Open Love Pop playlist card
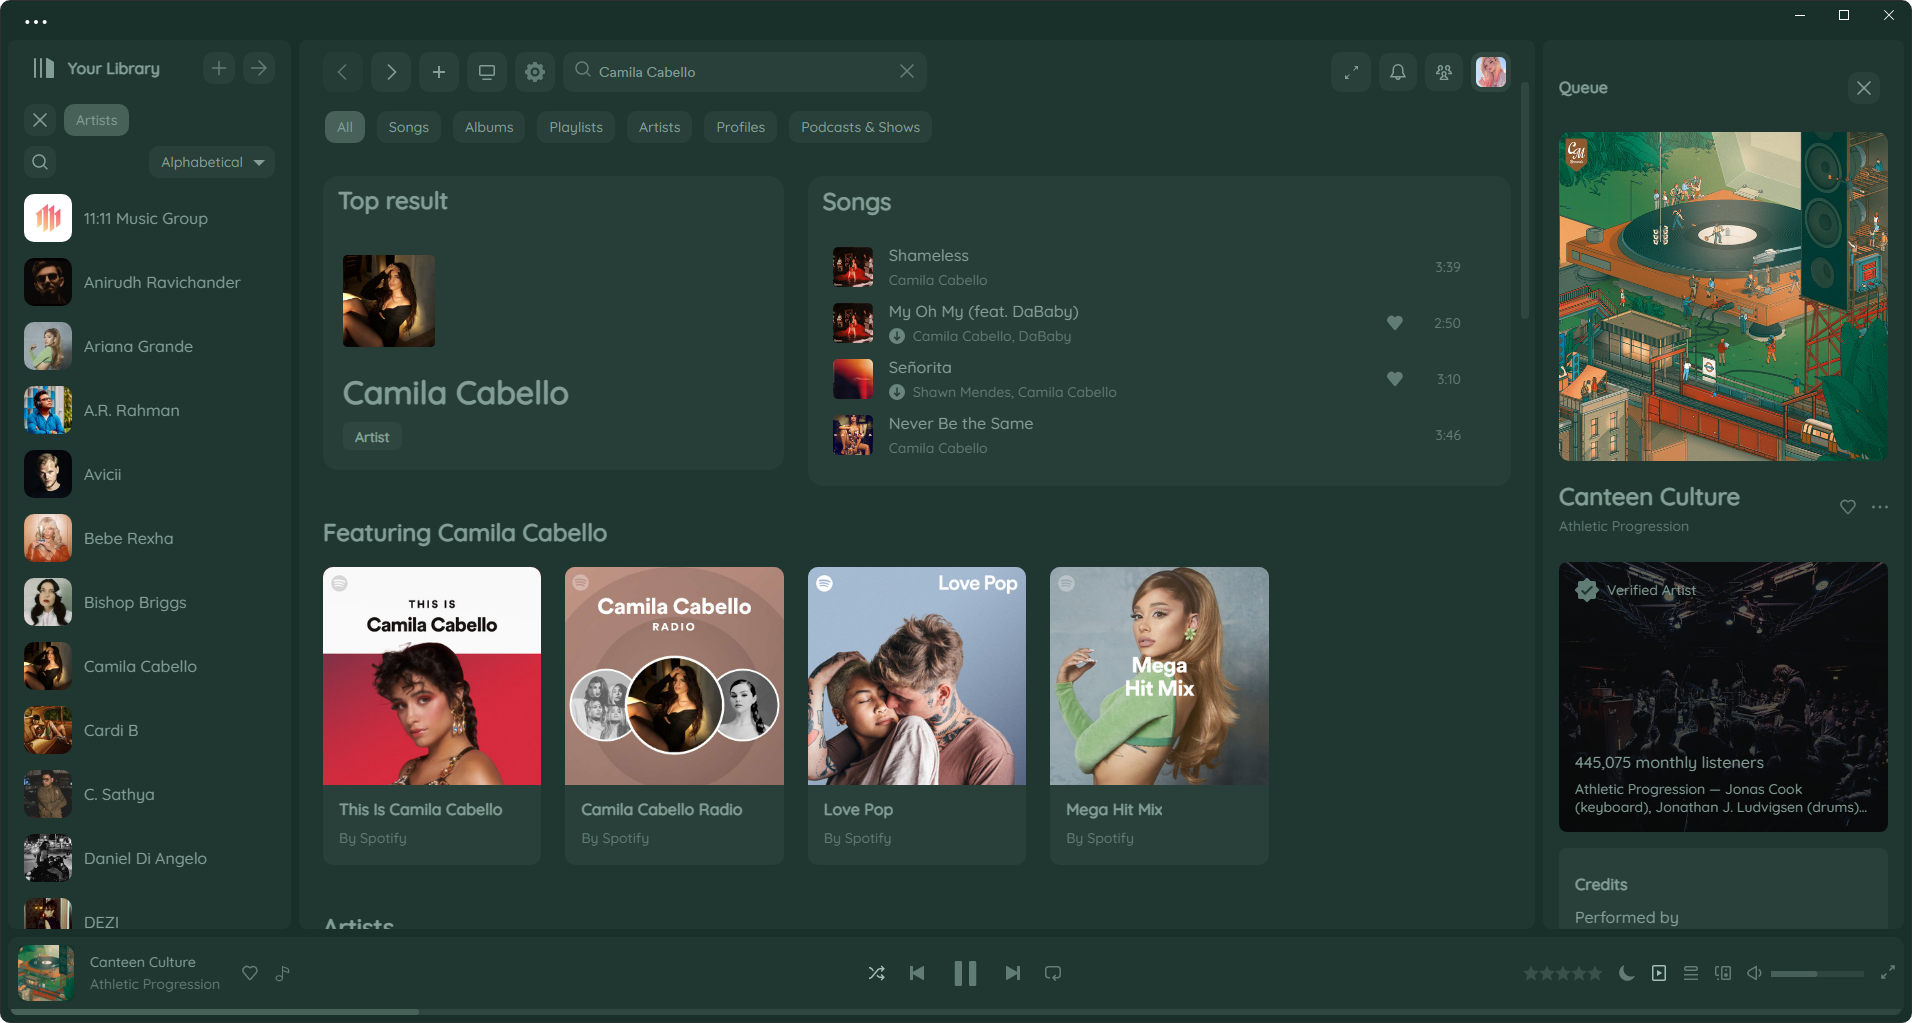Viewport: 1912px width, 1023px height. 917,715
